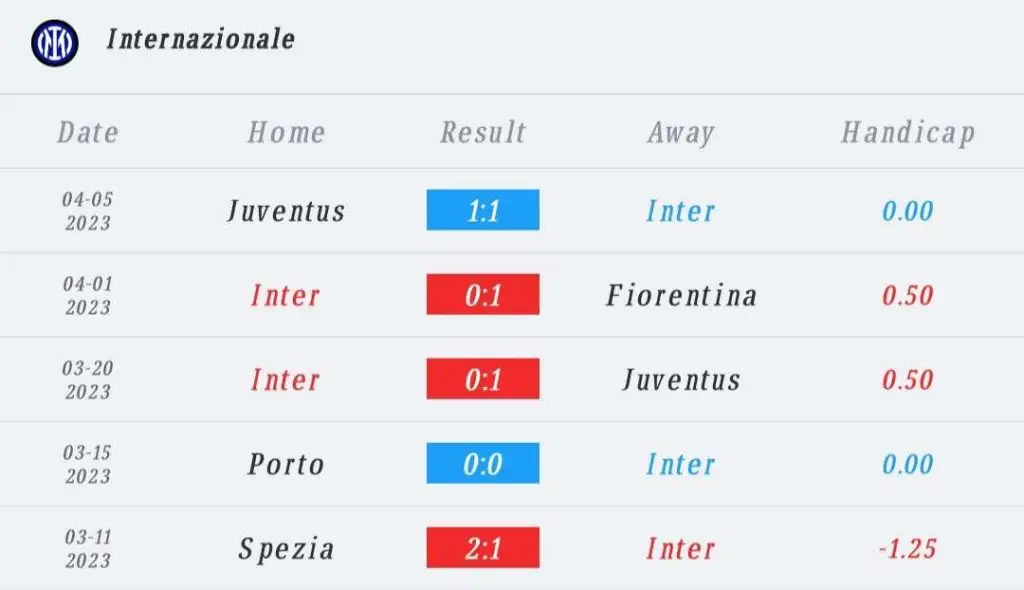Open the 1:1 Juventus vs Inter result
The width and height of the screenshot is (1024, 590).
click(483, 210)
